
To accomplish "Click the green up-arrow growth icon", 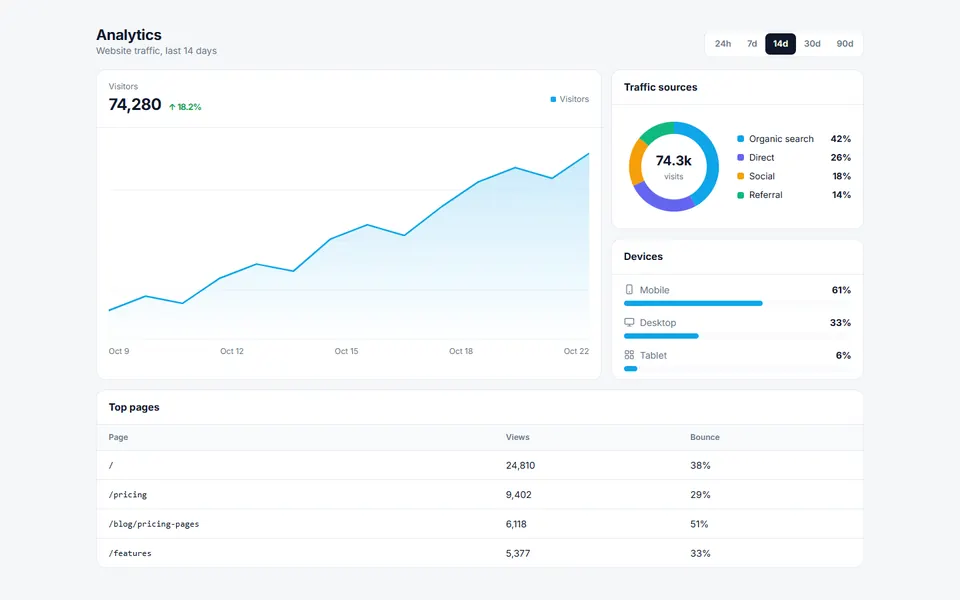I will click(172, 107).
